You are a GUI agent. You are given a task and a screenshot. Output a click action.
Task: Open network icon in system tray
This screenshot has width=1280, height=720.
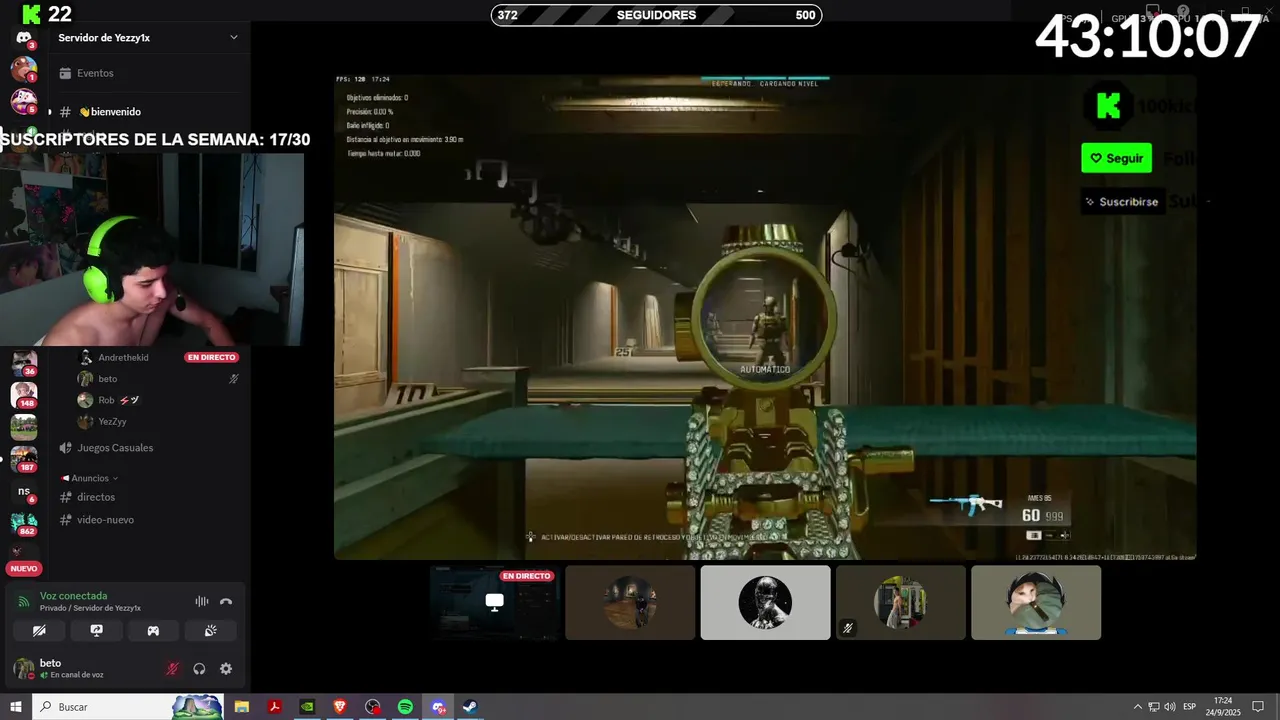[x=1154, y=707]
